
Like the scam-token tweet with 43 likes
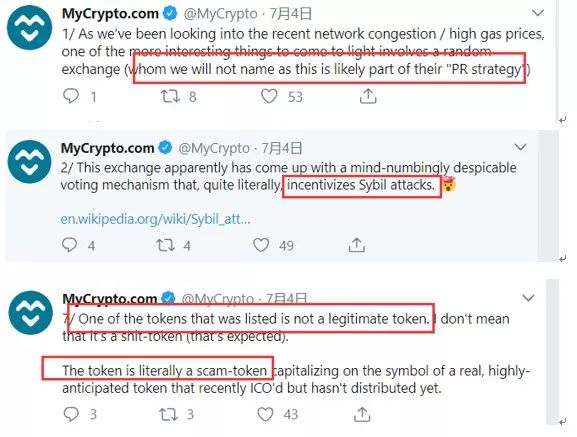click(x=265, y=414)
